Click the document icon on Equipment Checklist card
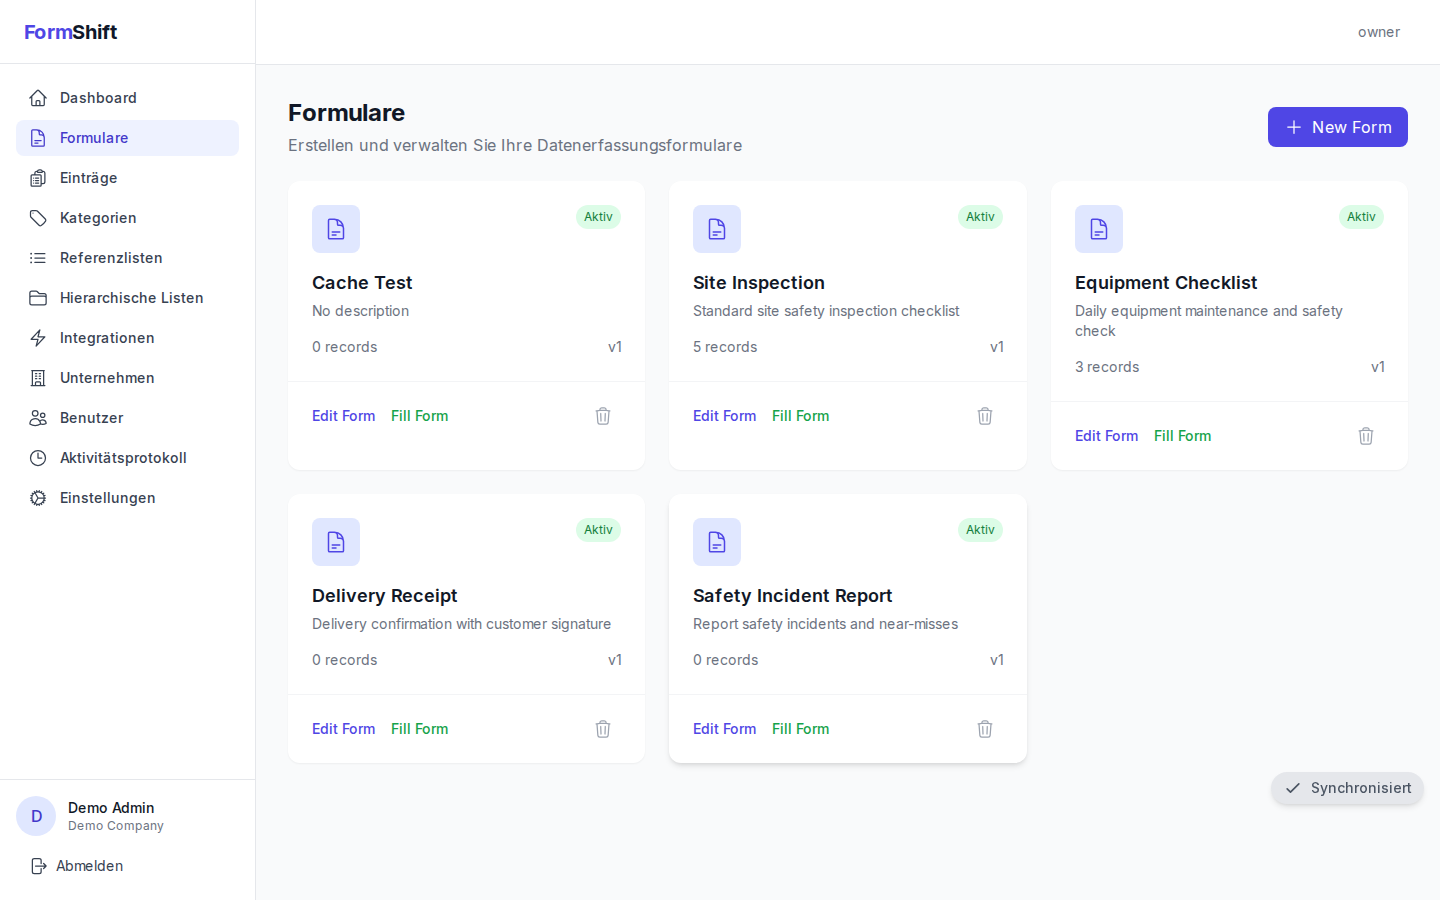Image resolution: width=1440 pixels, height=900 pixels. pyautogui.click(x=1099, y=229)
